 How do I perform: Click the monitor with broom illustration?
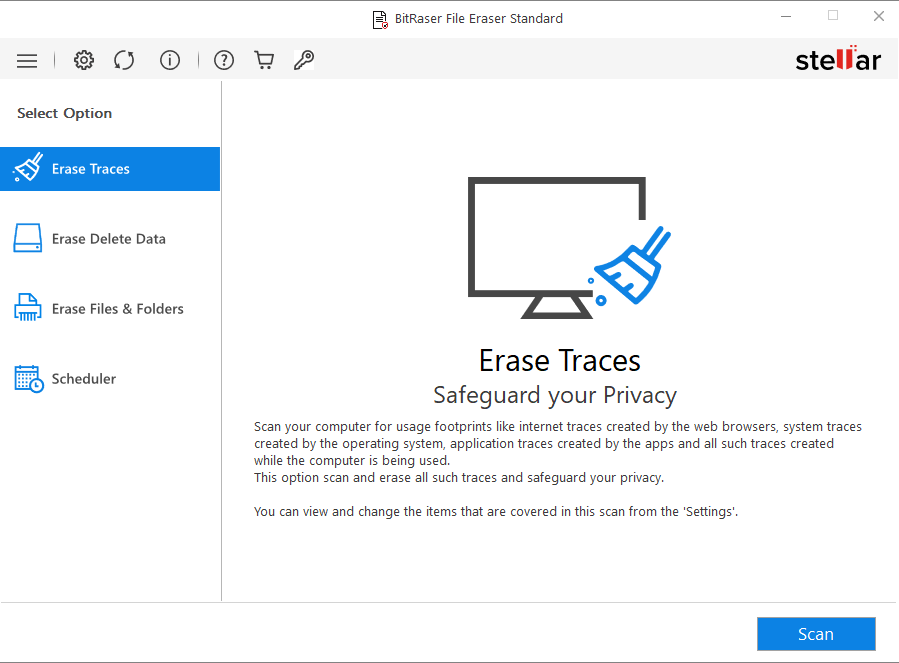[x=569, y=248]
